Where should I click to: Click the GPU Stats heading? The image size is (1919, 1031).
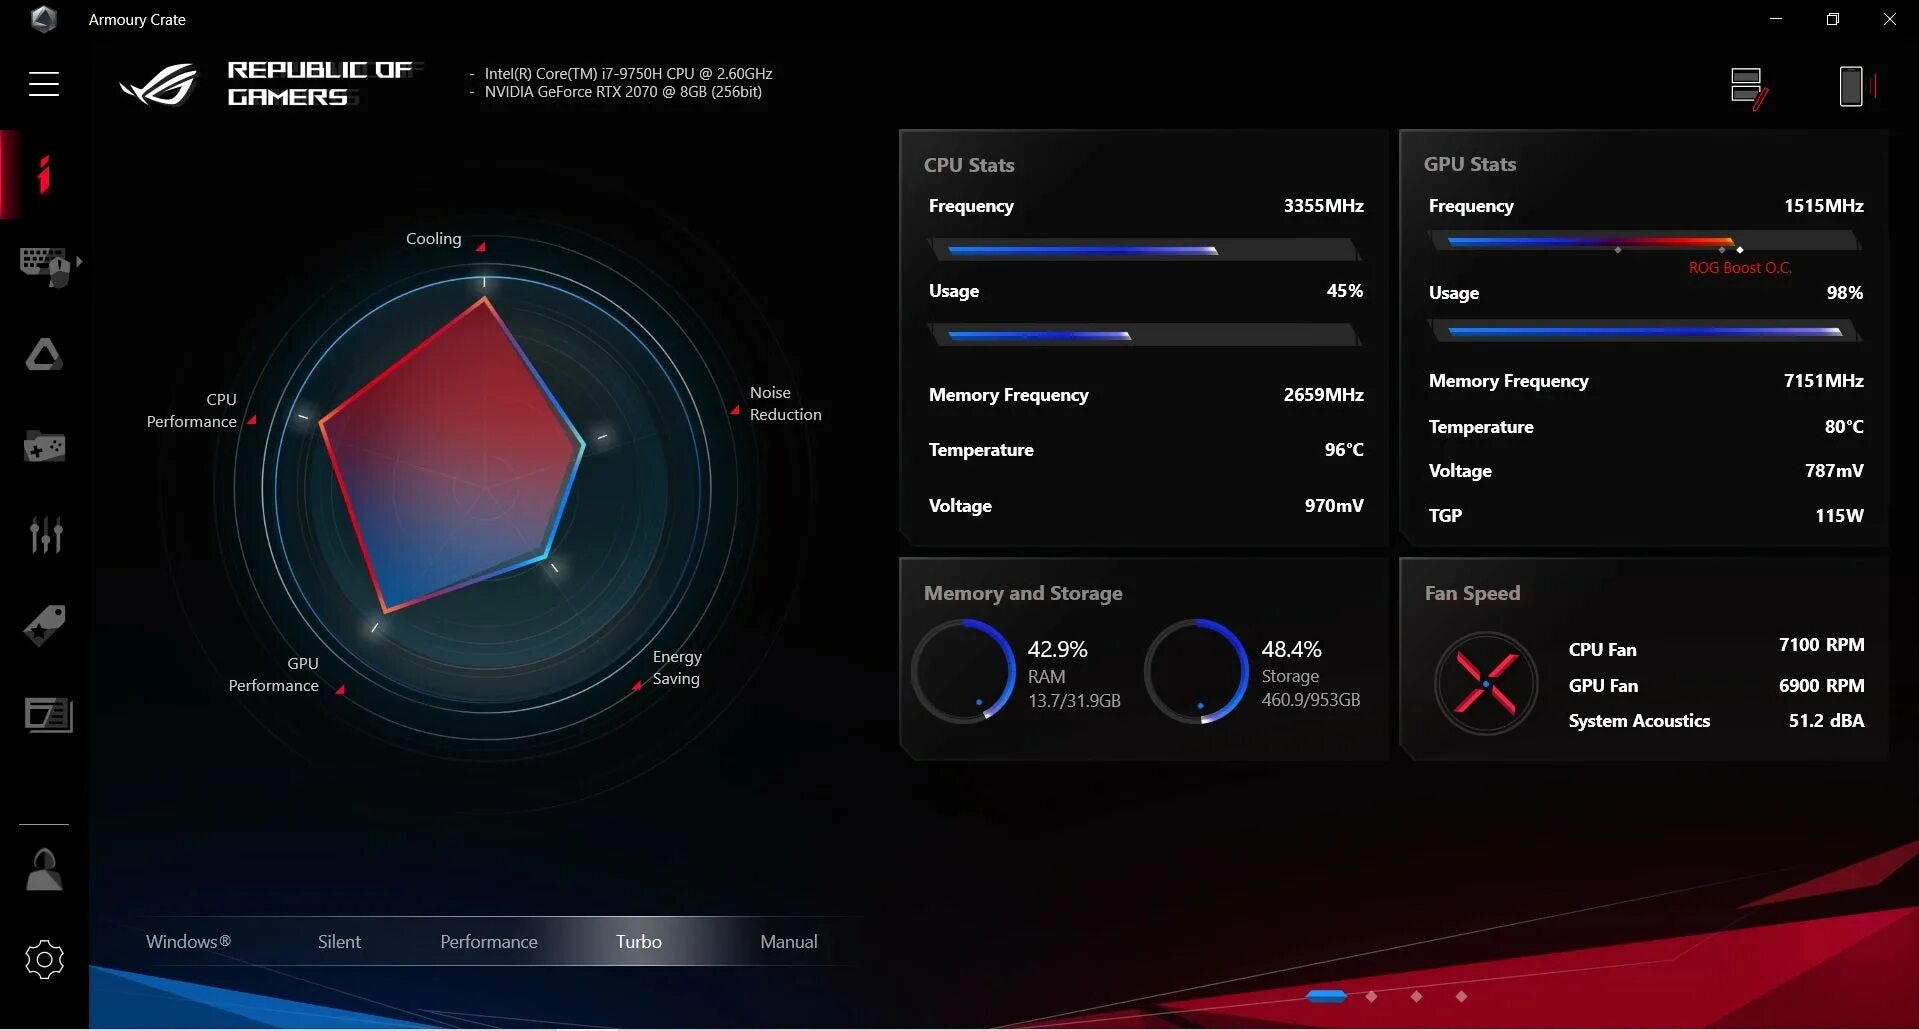pyautogui.click(x=1470, y=164)
